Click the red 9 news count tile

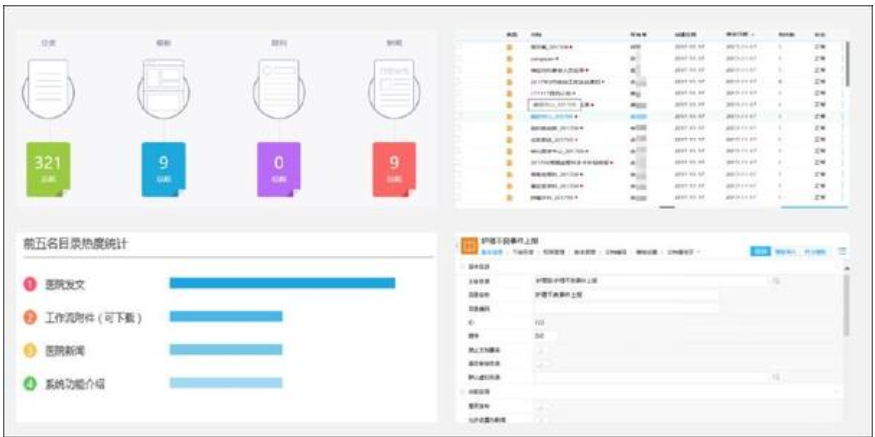pos(395,169)
